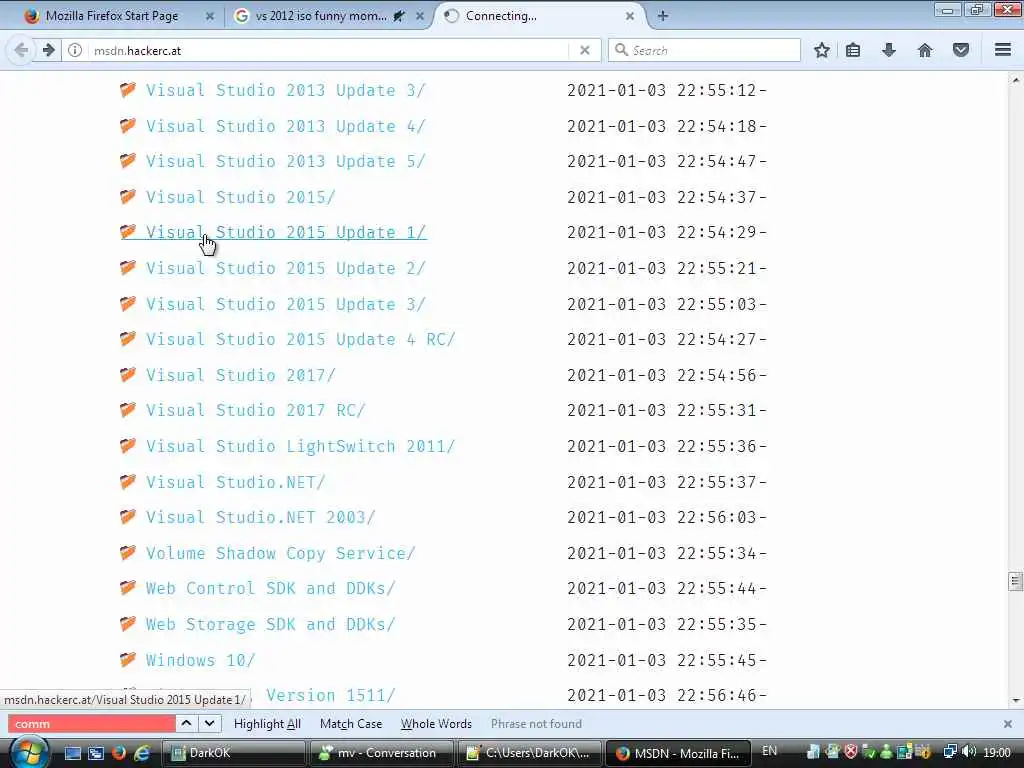Bookmark this page with the star icon
Viewport: 1024px width, 768px height.
pos(822,50)
